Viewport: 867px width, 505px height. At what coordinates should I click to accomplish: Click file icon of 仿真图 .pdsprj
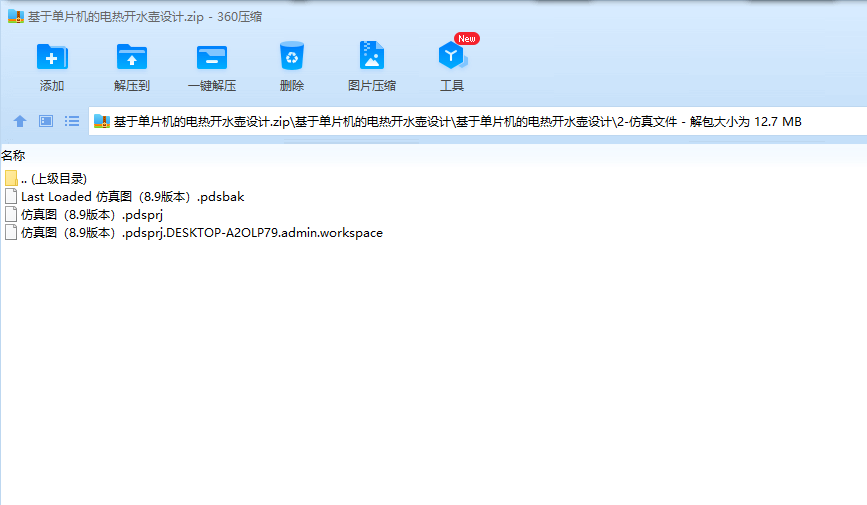point(11,214)
